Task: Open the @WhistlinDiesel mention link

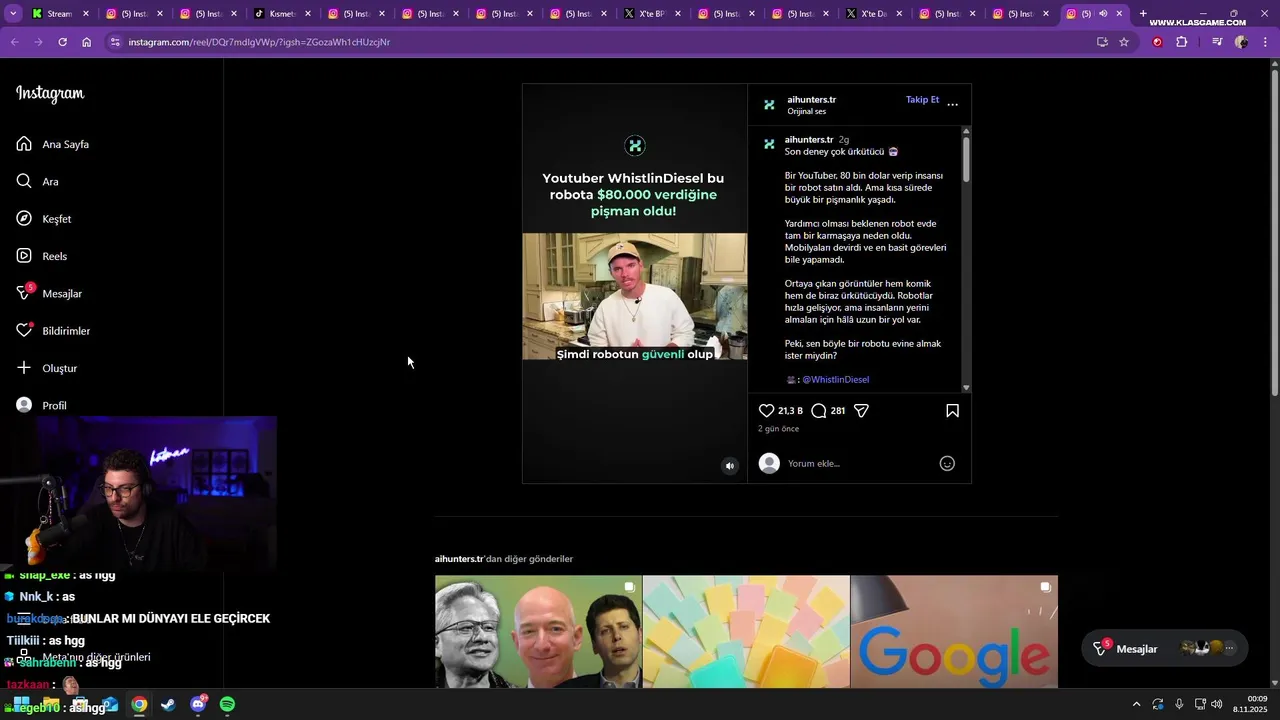Action: (835, 380)
